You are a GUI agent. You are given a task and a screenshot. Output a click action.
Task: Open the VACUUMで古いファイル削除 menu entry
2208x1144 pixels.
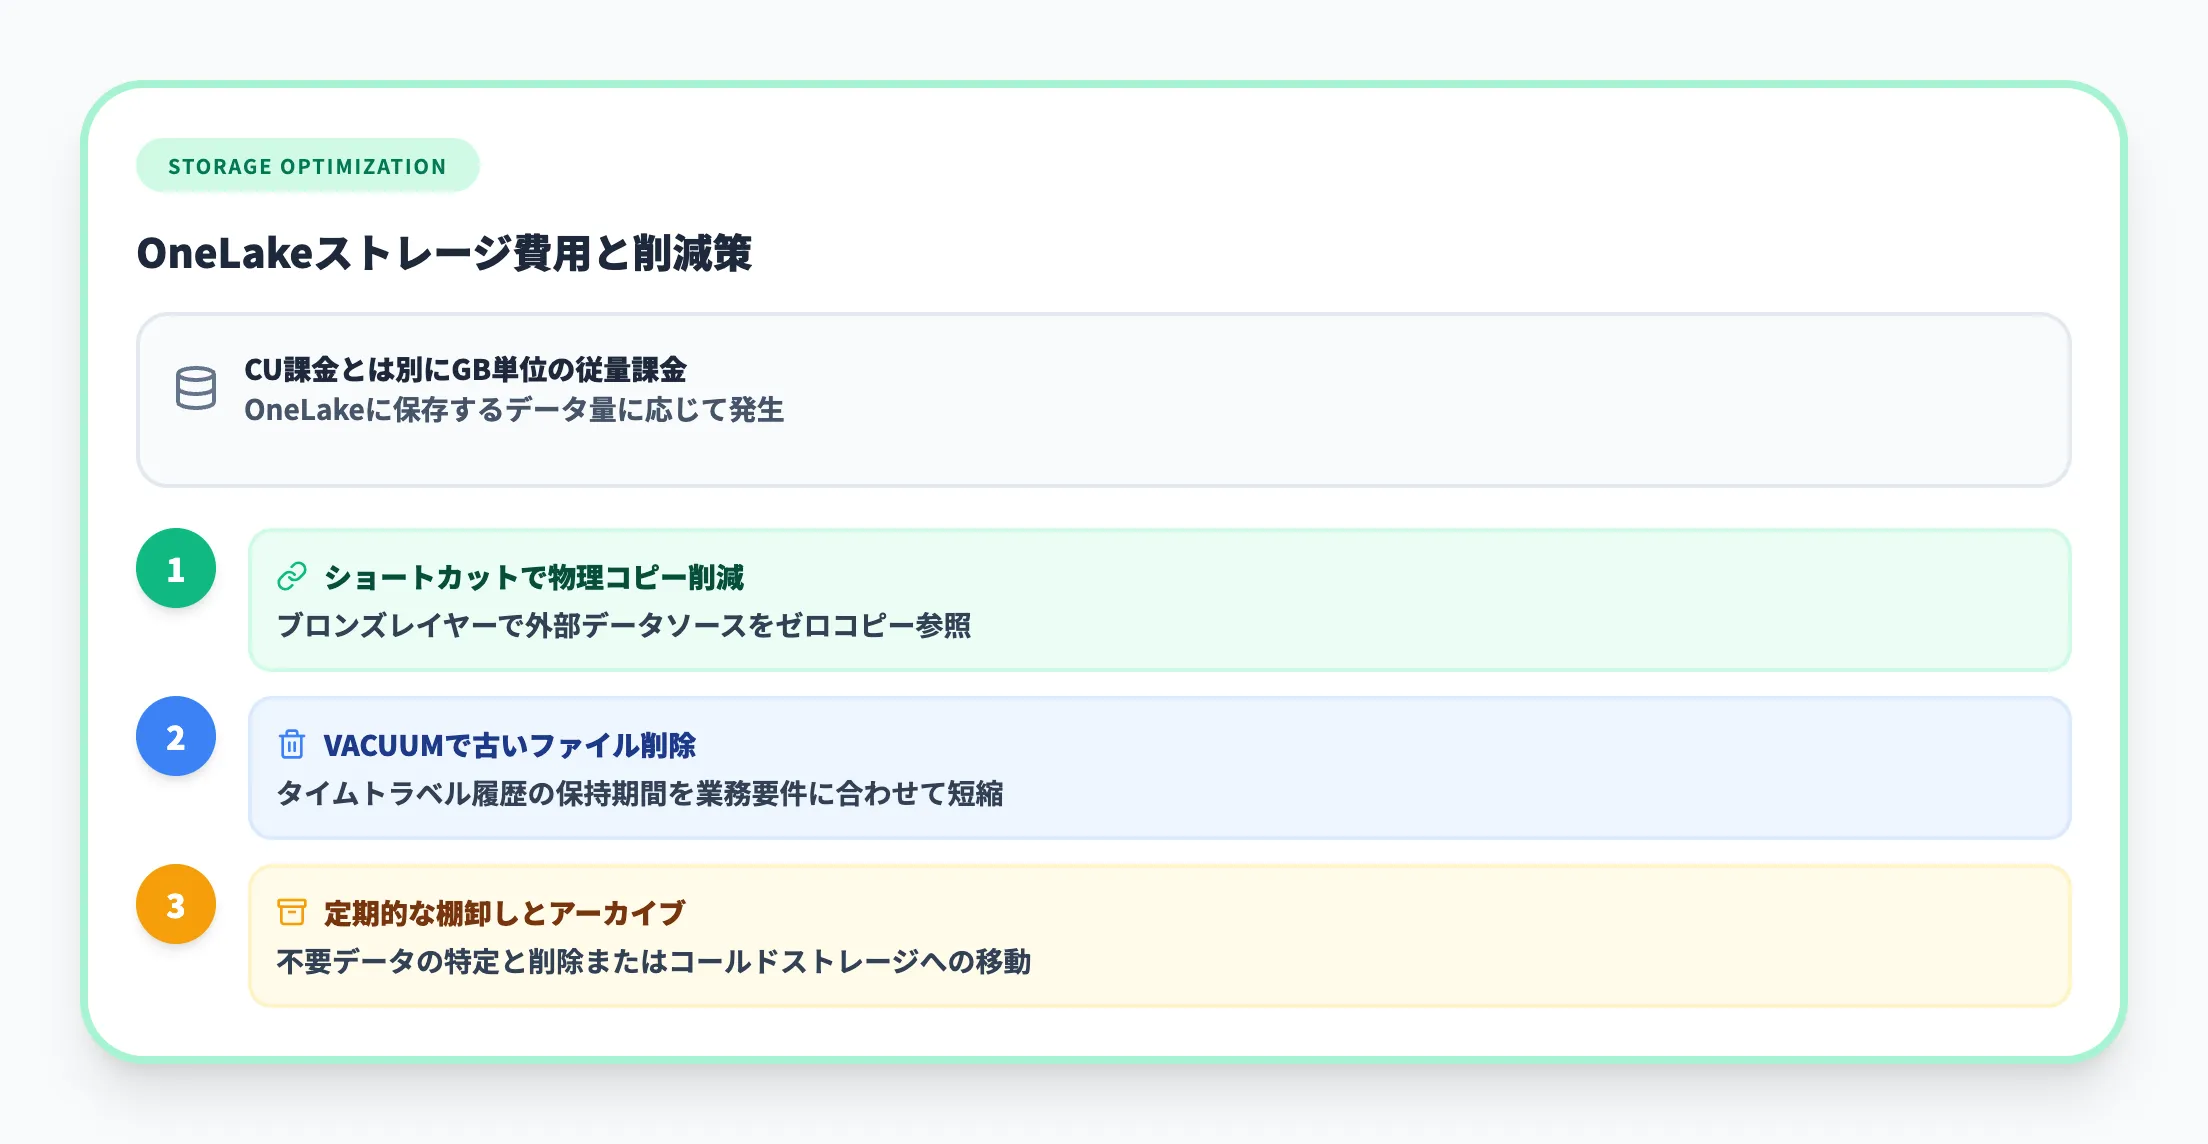tap(510, 746)
